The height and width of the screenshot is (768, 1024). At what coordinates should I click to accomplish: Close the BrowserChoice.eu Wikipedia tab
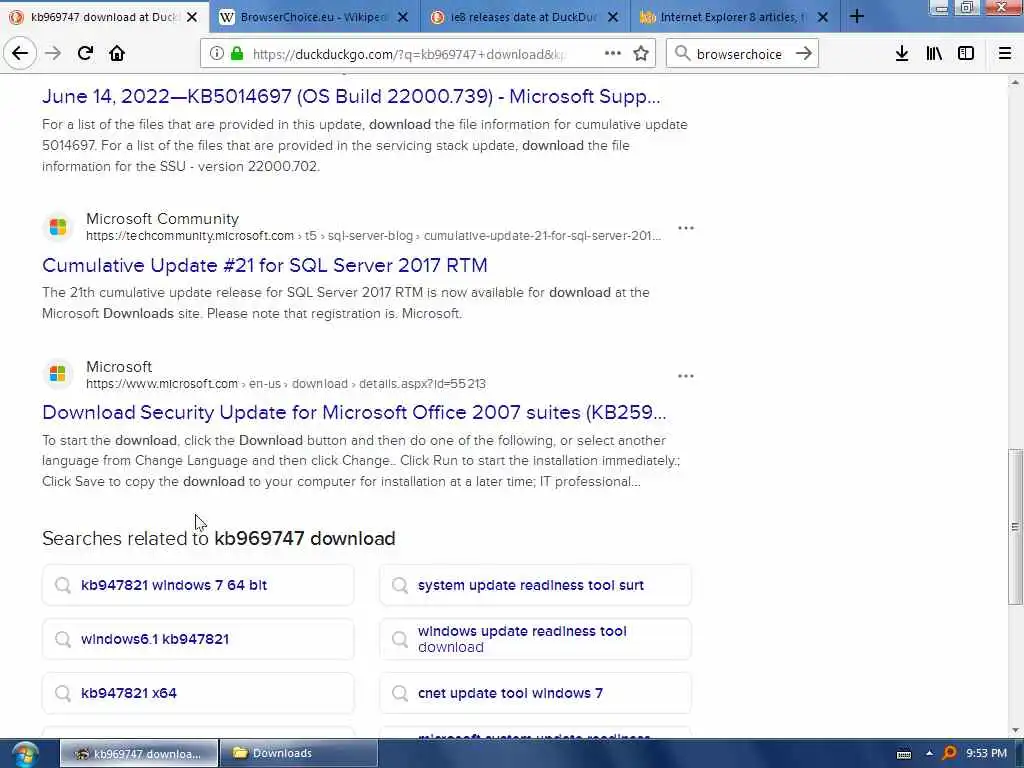pos(403,17)
